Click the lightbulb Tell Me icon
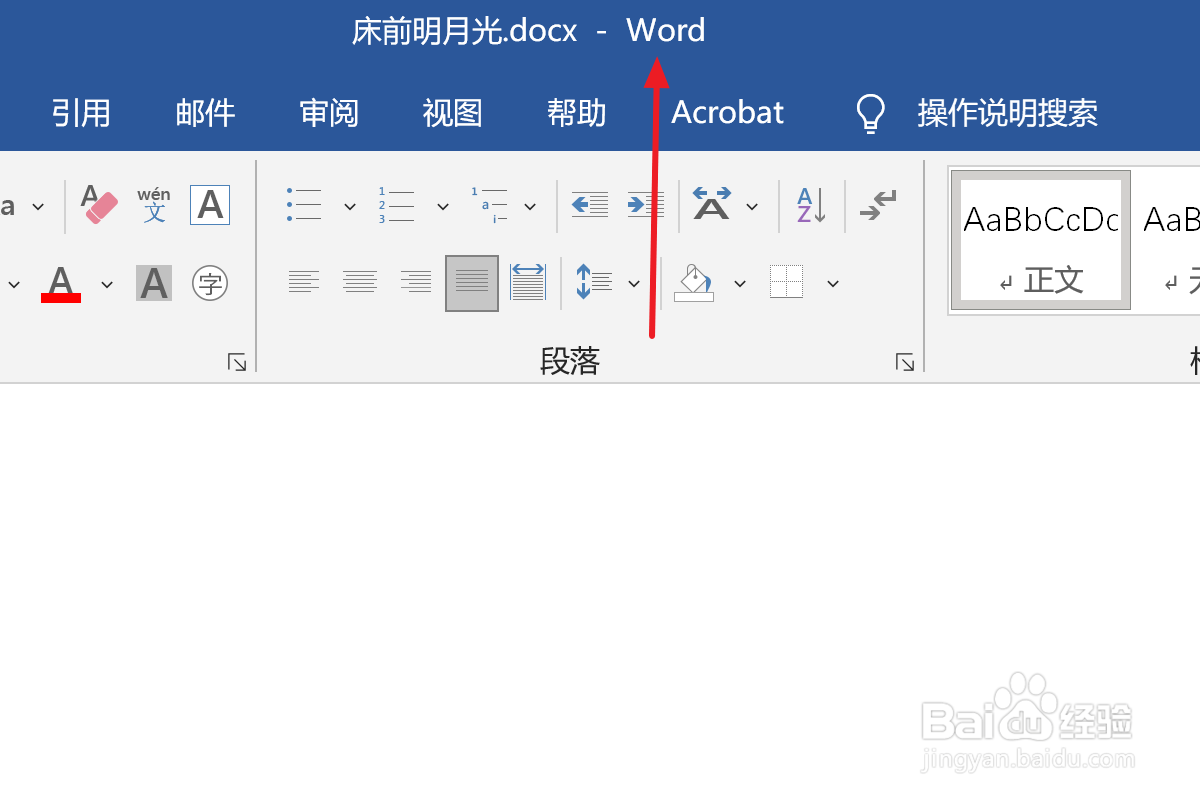This screenshot has width=1200, height=800. 872,113
